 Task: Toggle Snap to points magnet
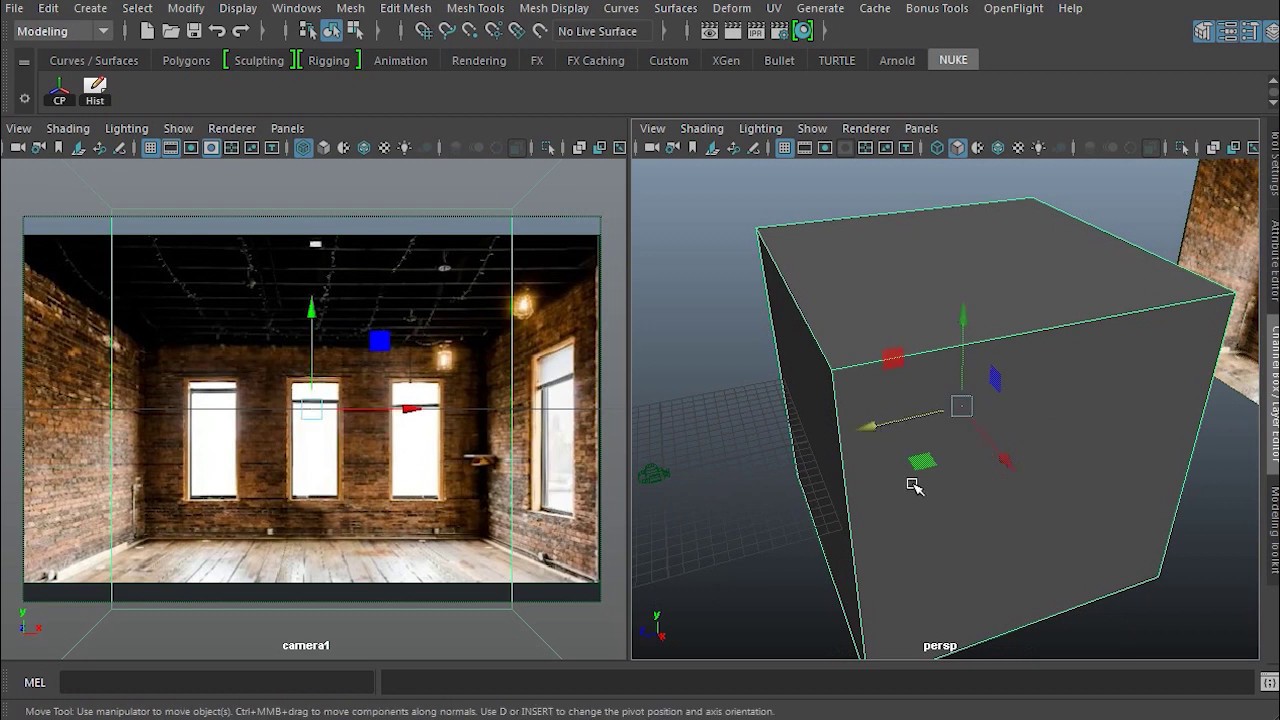[469, 31]
